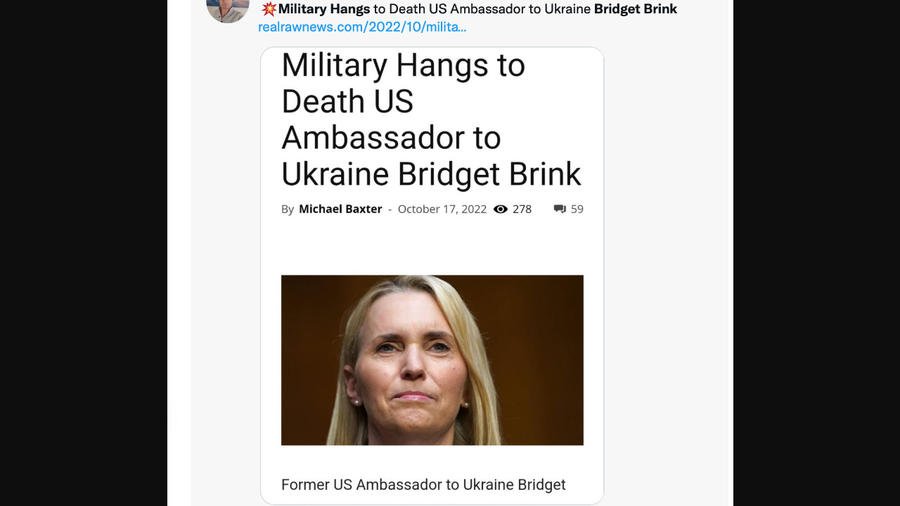Click the comments speech bubble icon
900x506 pixels.
tap(560, 209)
